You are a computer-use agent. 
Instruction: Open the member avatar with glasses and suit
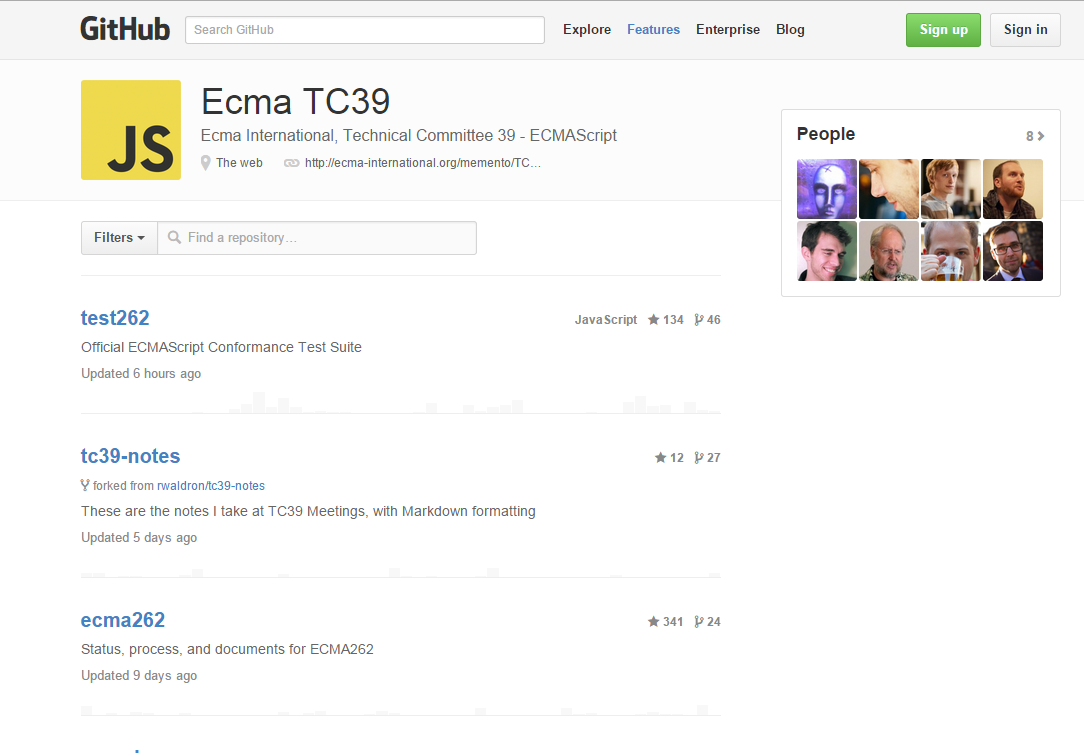(x=1013, y=251)
